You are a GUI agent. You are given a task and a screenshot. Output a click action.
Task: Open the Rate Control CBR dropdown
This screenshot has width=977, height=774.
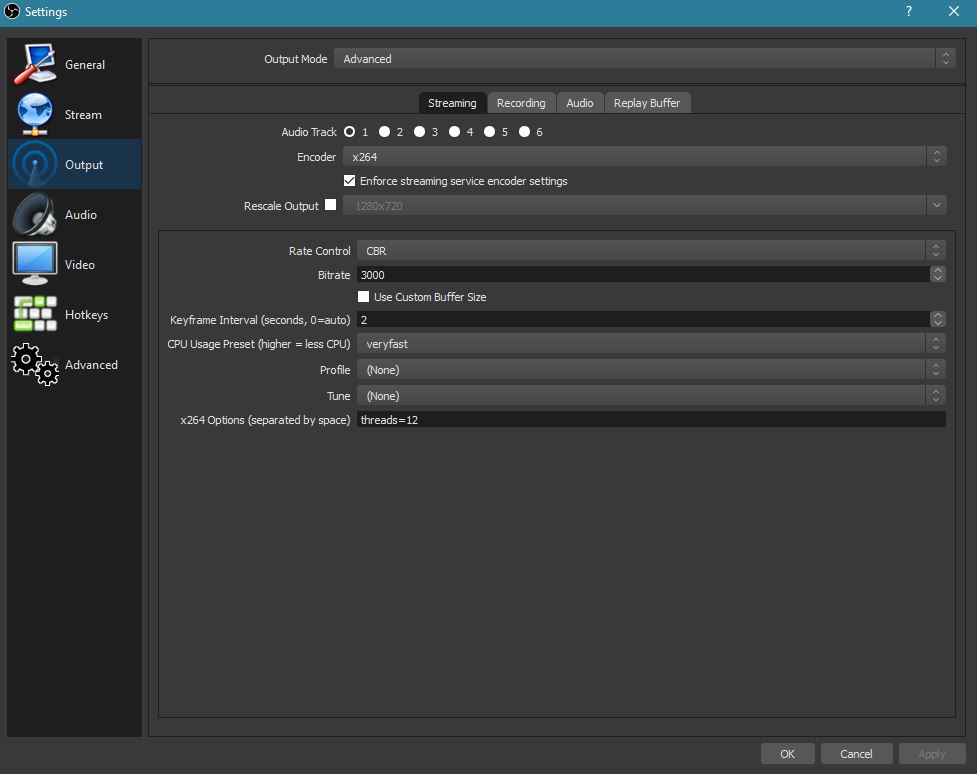pyautogui.click(x=651, y=251)
